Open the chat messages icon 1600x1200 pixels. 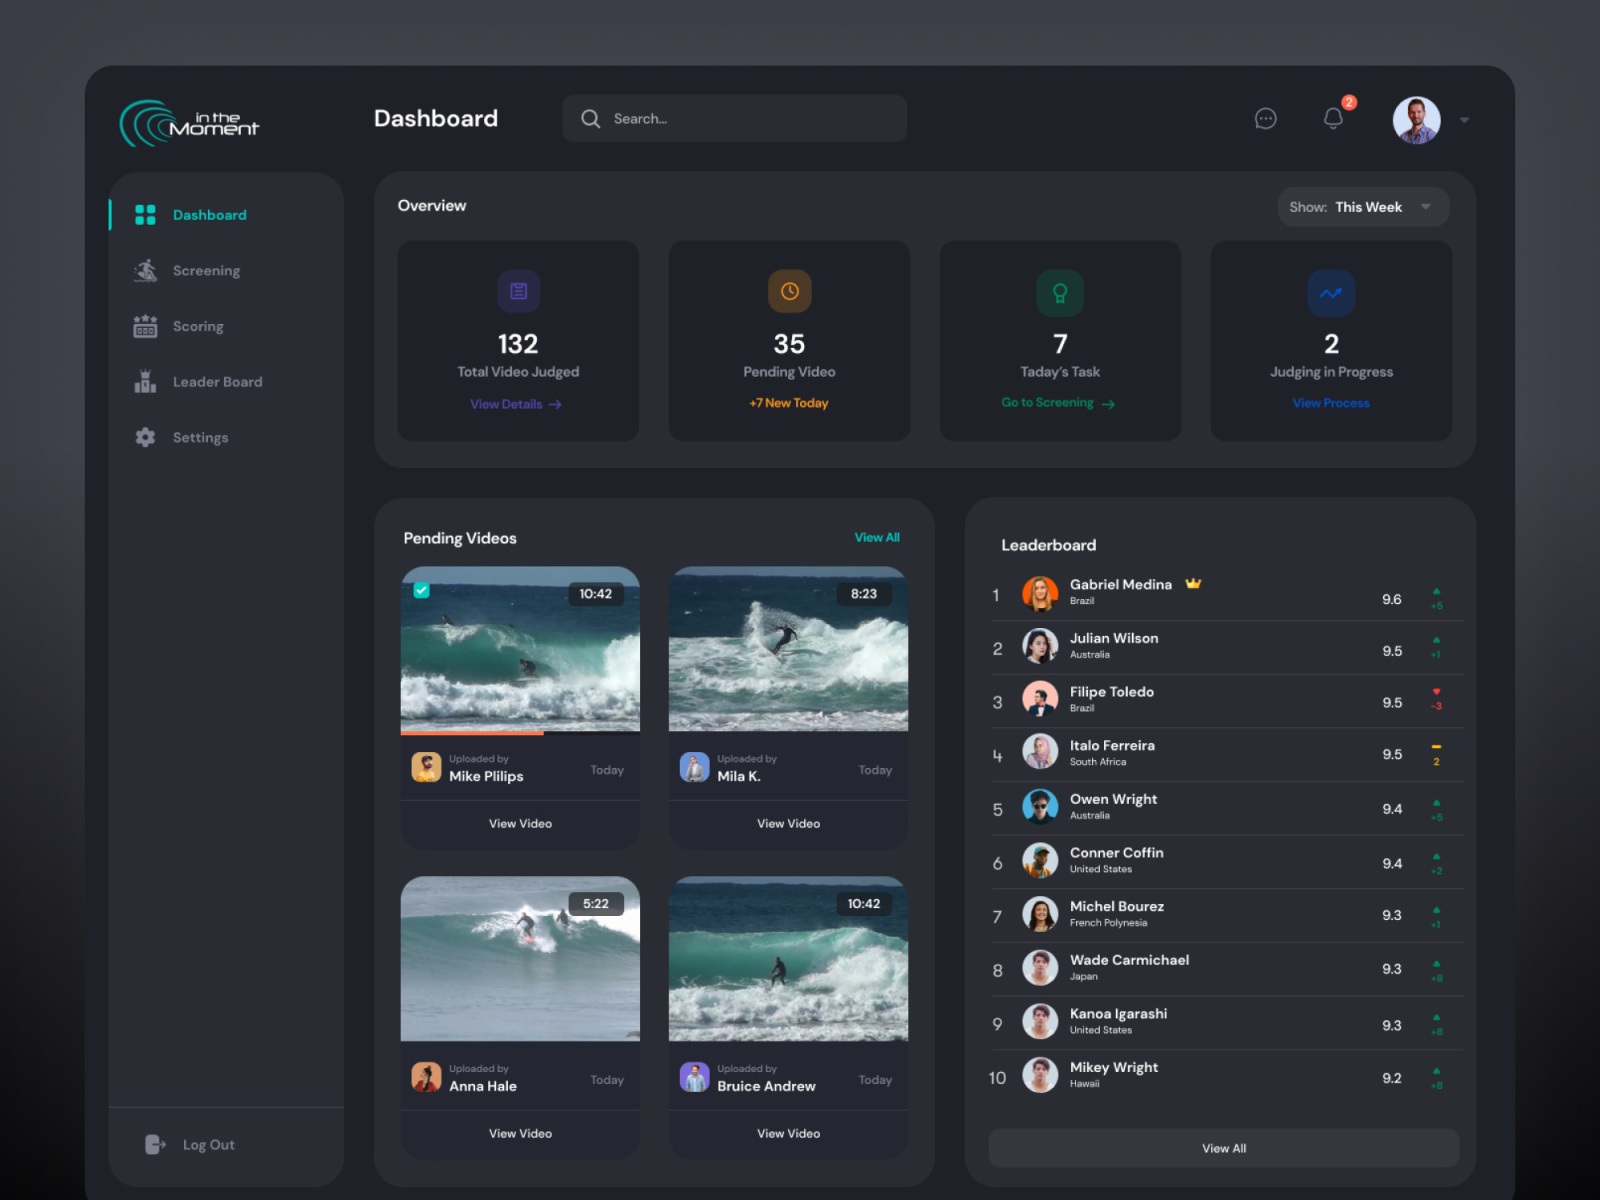[x=1265, y=118]
